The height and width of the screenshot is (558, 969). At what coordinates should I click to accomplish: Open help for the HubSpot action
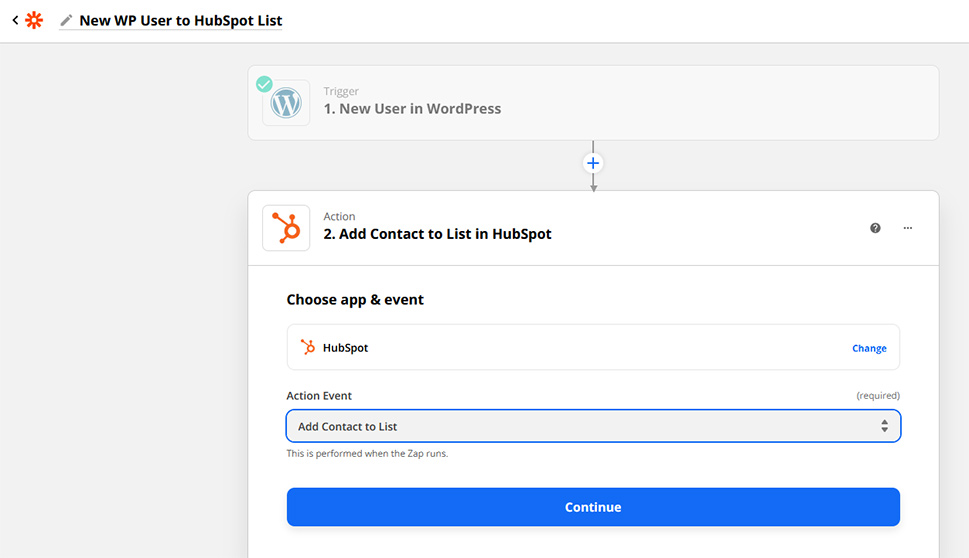[x=875, y=228]
